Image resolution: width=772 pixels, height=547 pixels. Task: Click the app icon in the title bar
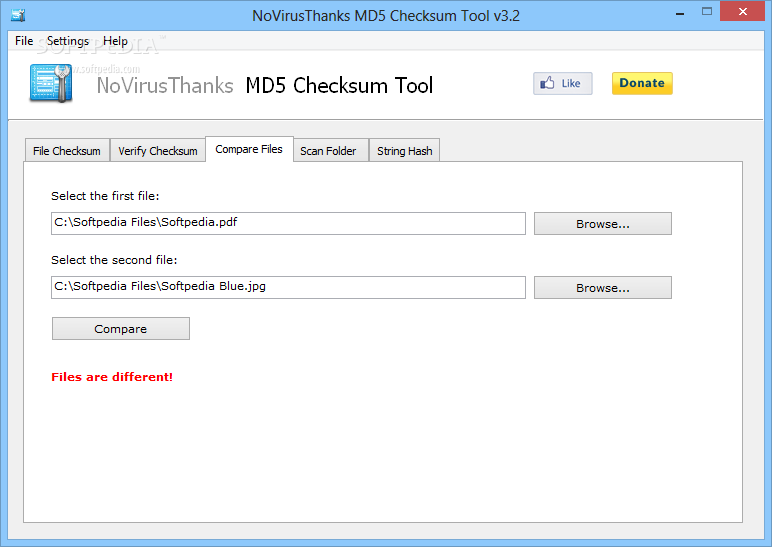[18, 15]
